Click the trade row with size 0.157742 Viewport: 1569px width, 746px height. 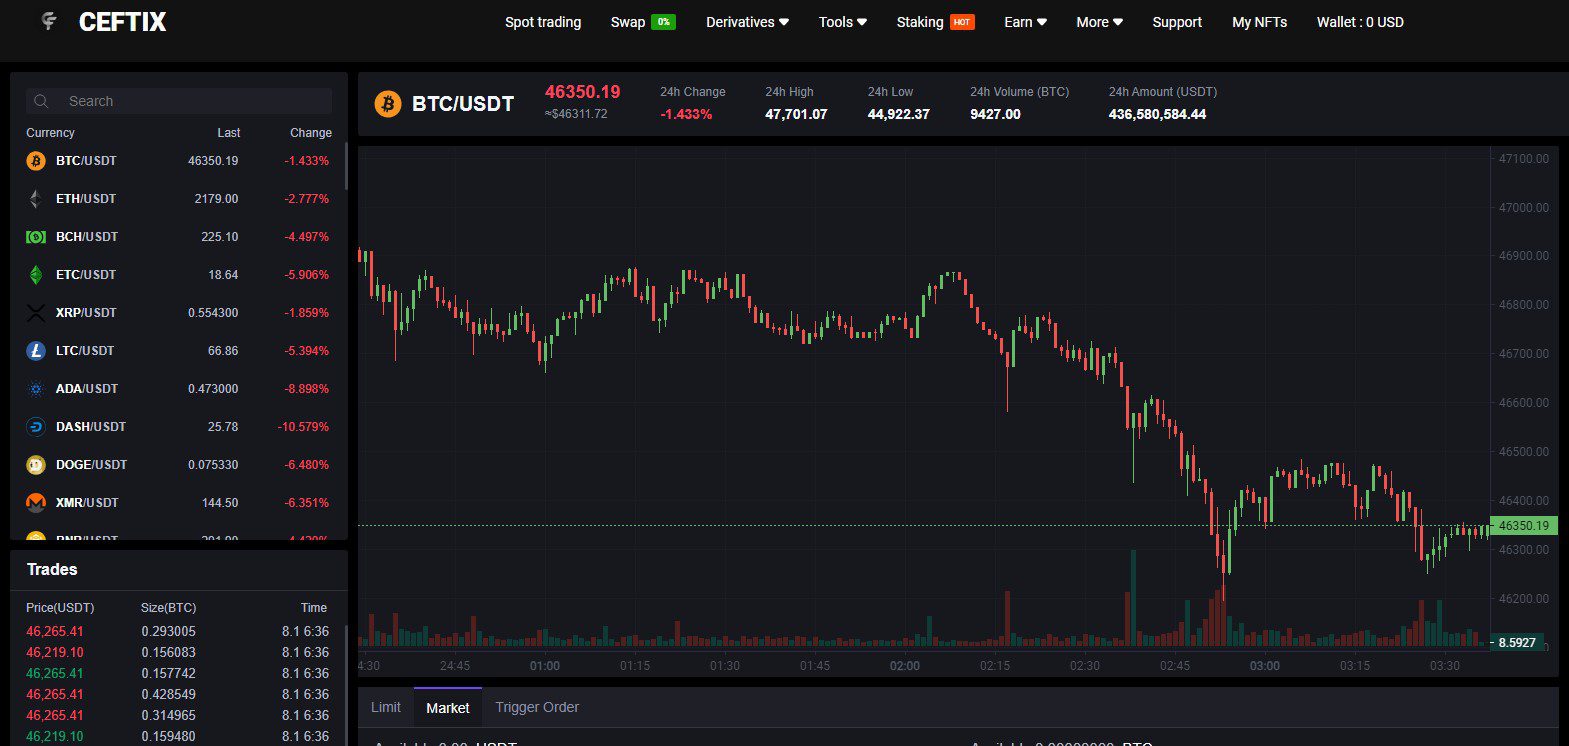tap(178, 673)
